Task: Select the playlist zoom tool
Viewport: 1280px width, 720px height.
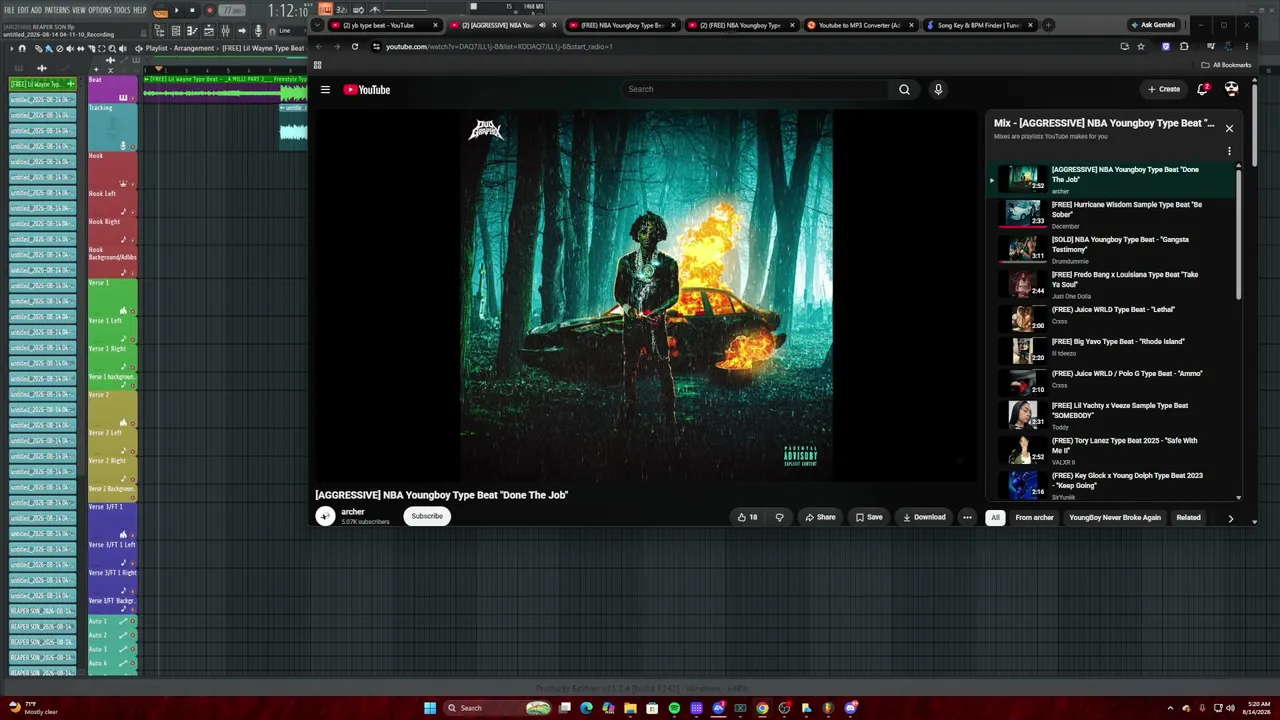Action: pyautogui.click(x=110, y=48)
